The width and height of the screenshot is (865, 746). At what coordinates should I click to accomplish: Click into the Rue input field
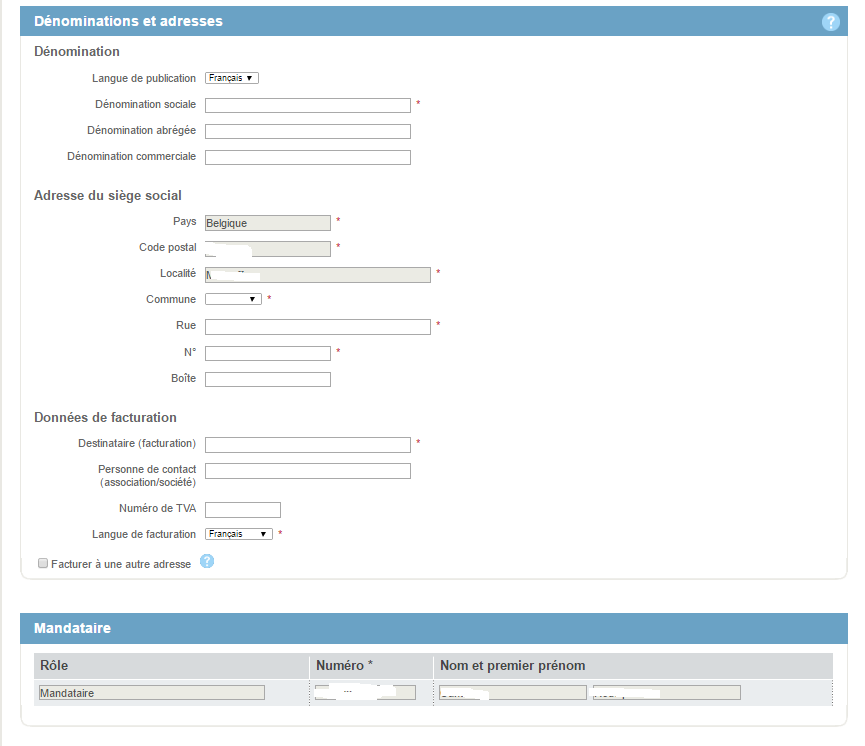317,327
